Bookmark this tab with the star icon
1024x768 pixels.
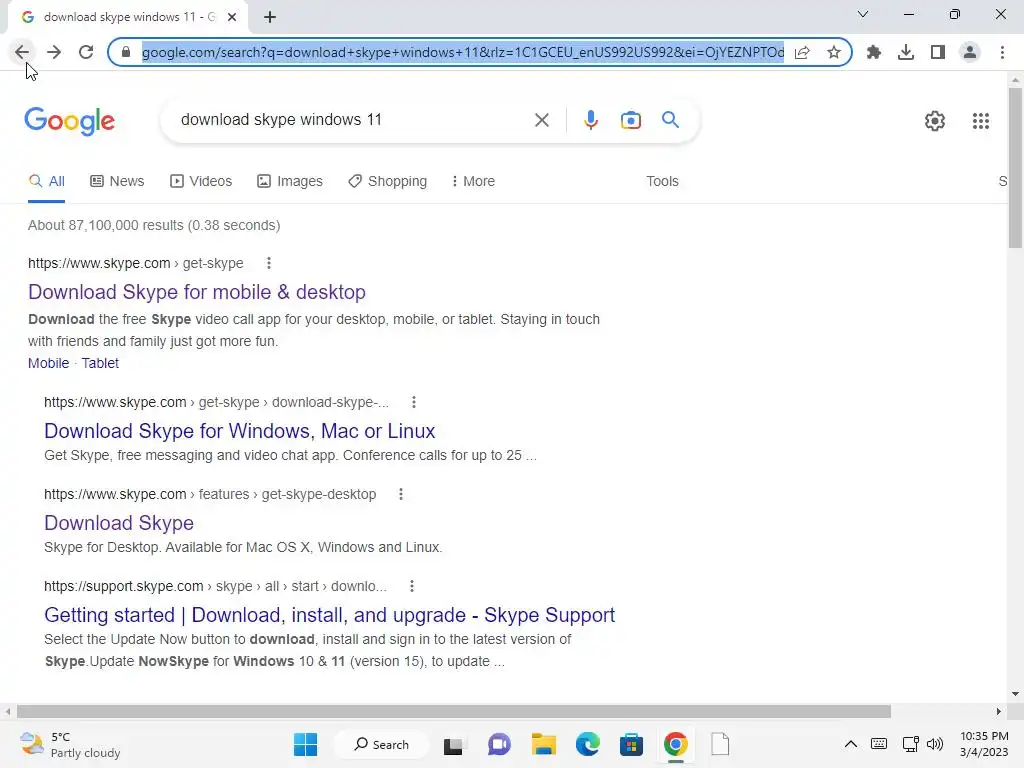[833, 52]
